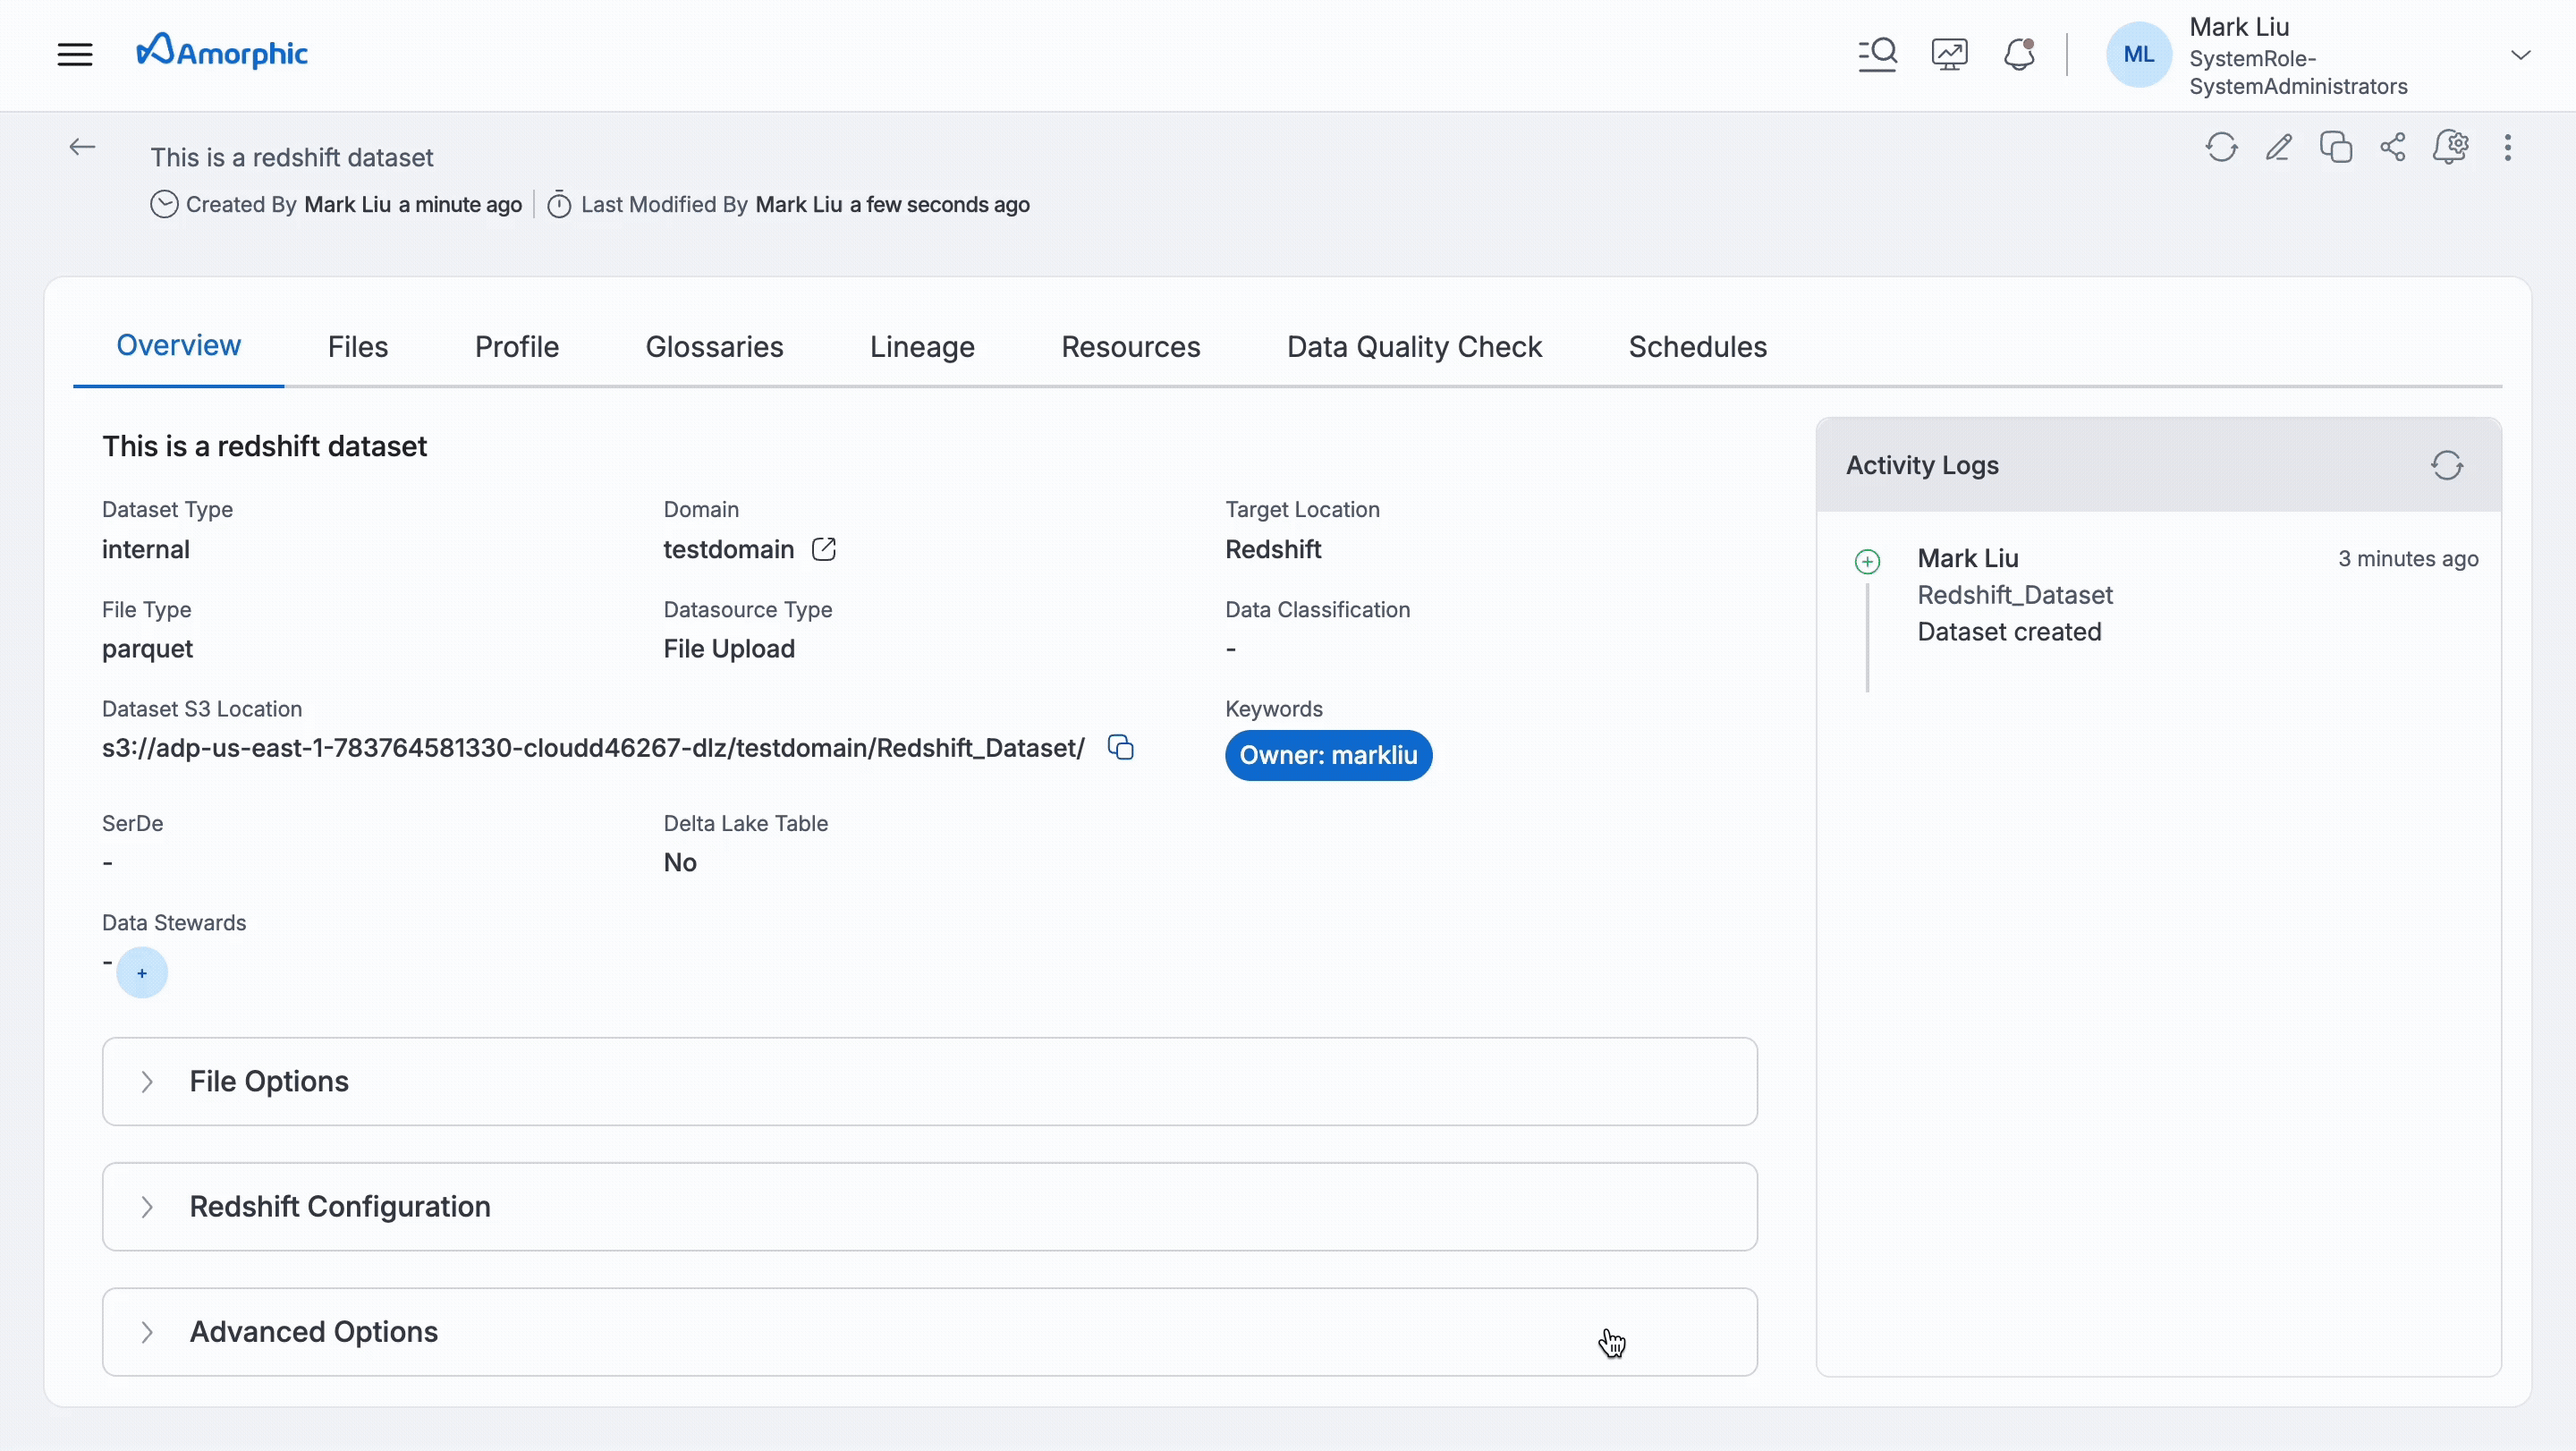Image resolution: width=2576 pixels, height=1451 pixels.
Task: Open the global search icon
Action: point(1877,54)
